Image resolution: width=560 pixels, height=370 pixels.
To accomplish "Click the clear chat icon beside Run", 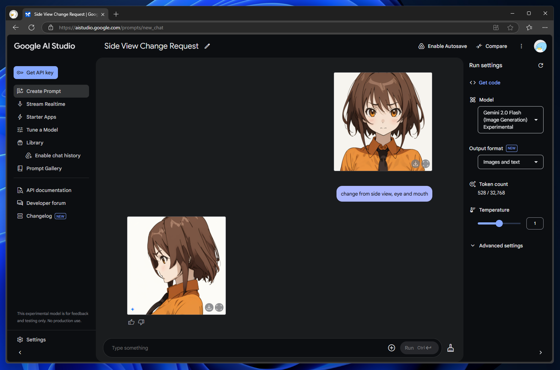I will (450, 348).
